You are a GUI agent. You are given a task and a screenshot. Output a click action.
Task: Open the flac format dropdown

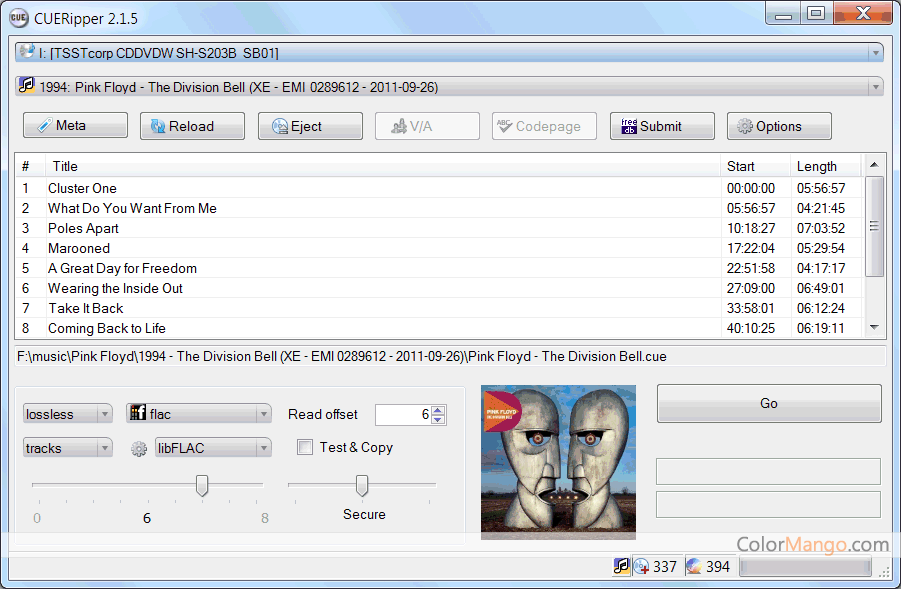click(x=263, y=414)
